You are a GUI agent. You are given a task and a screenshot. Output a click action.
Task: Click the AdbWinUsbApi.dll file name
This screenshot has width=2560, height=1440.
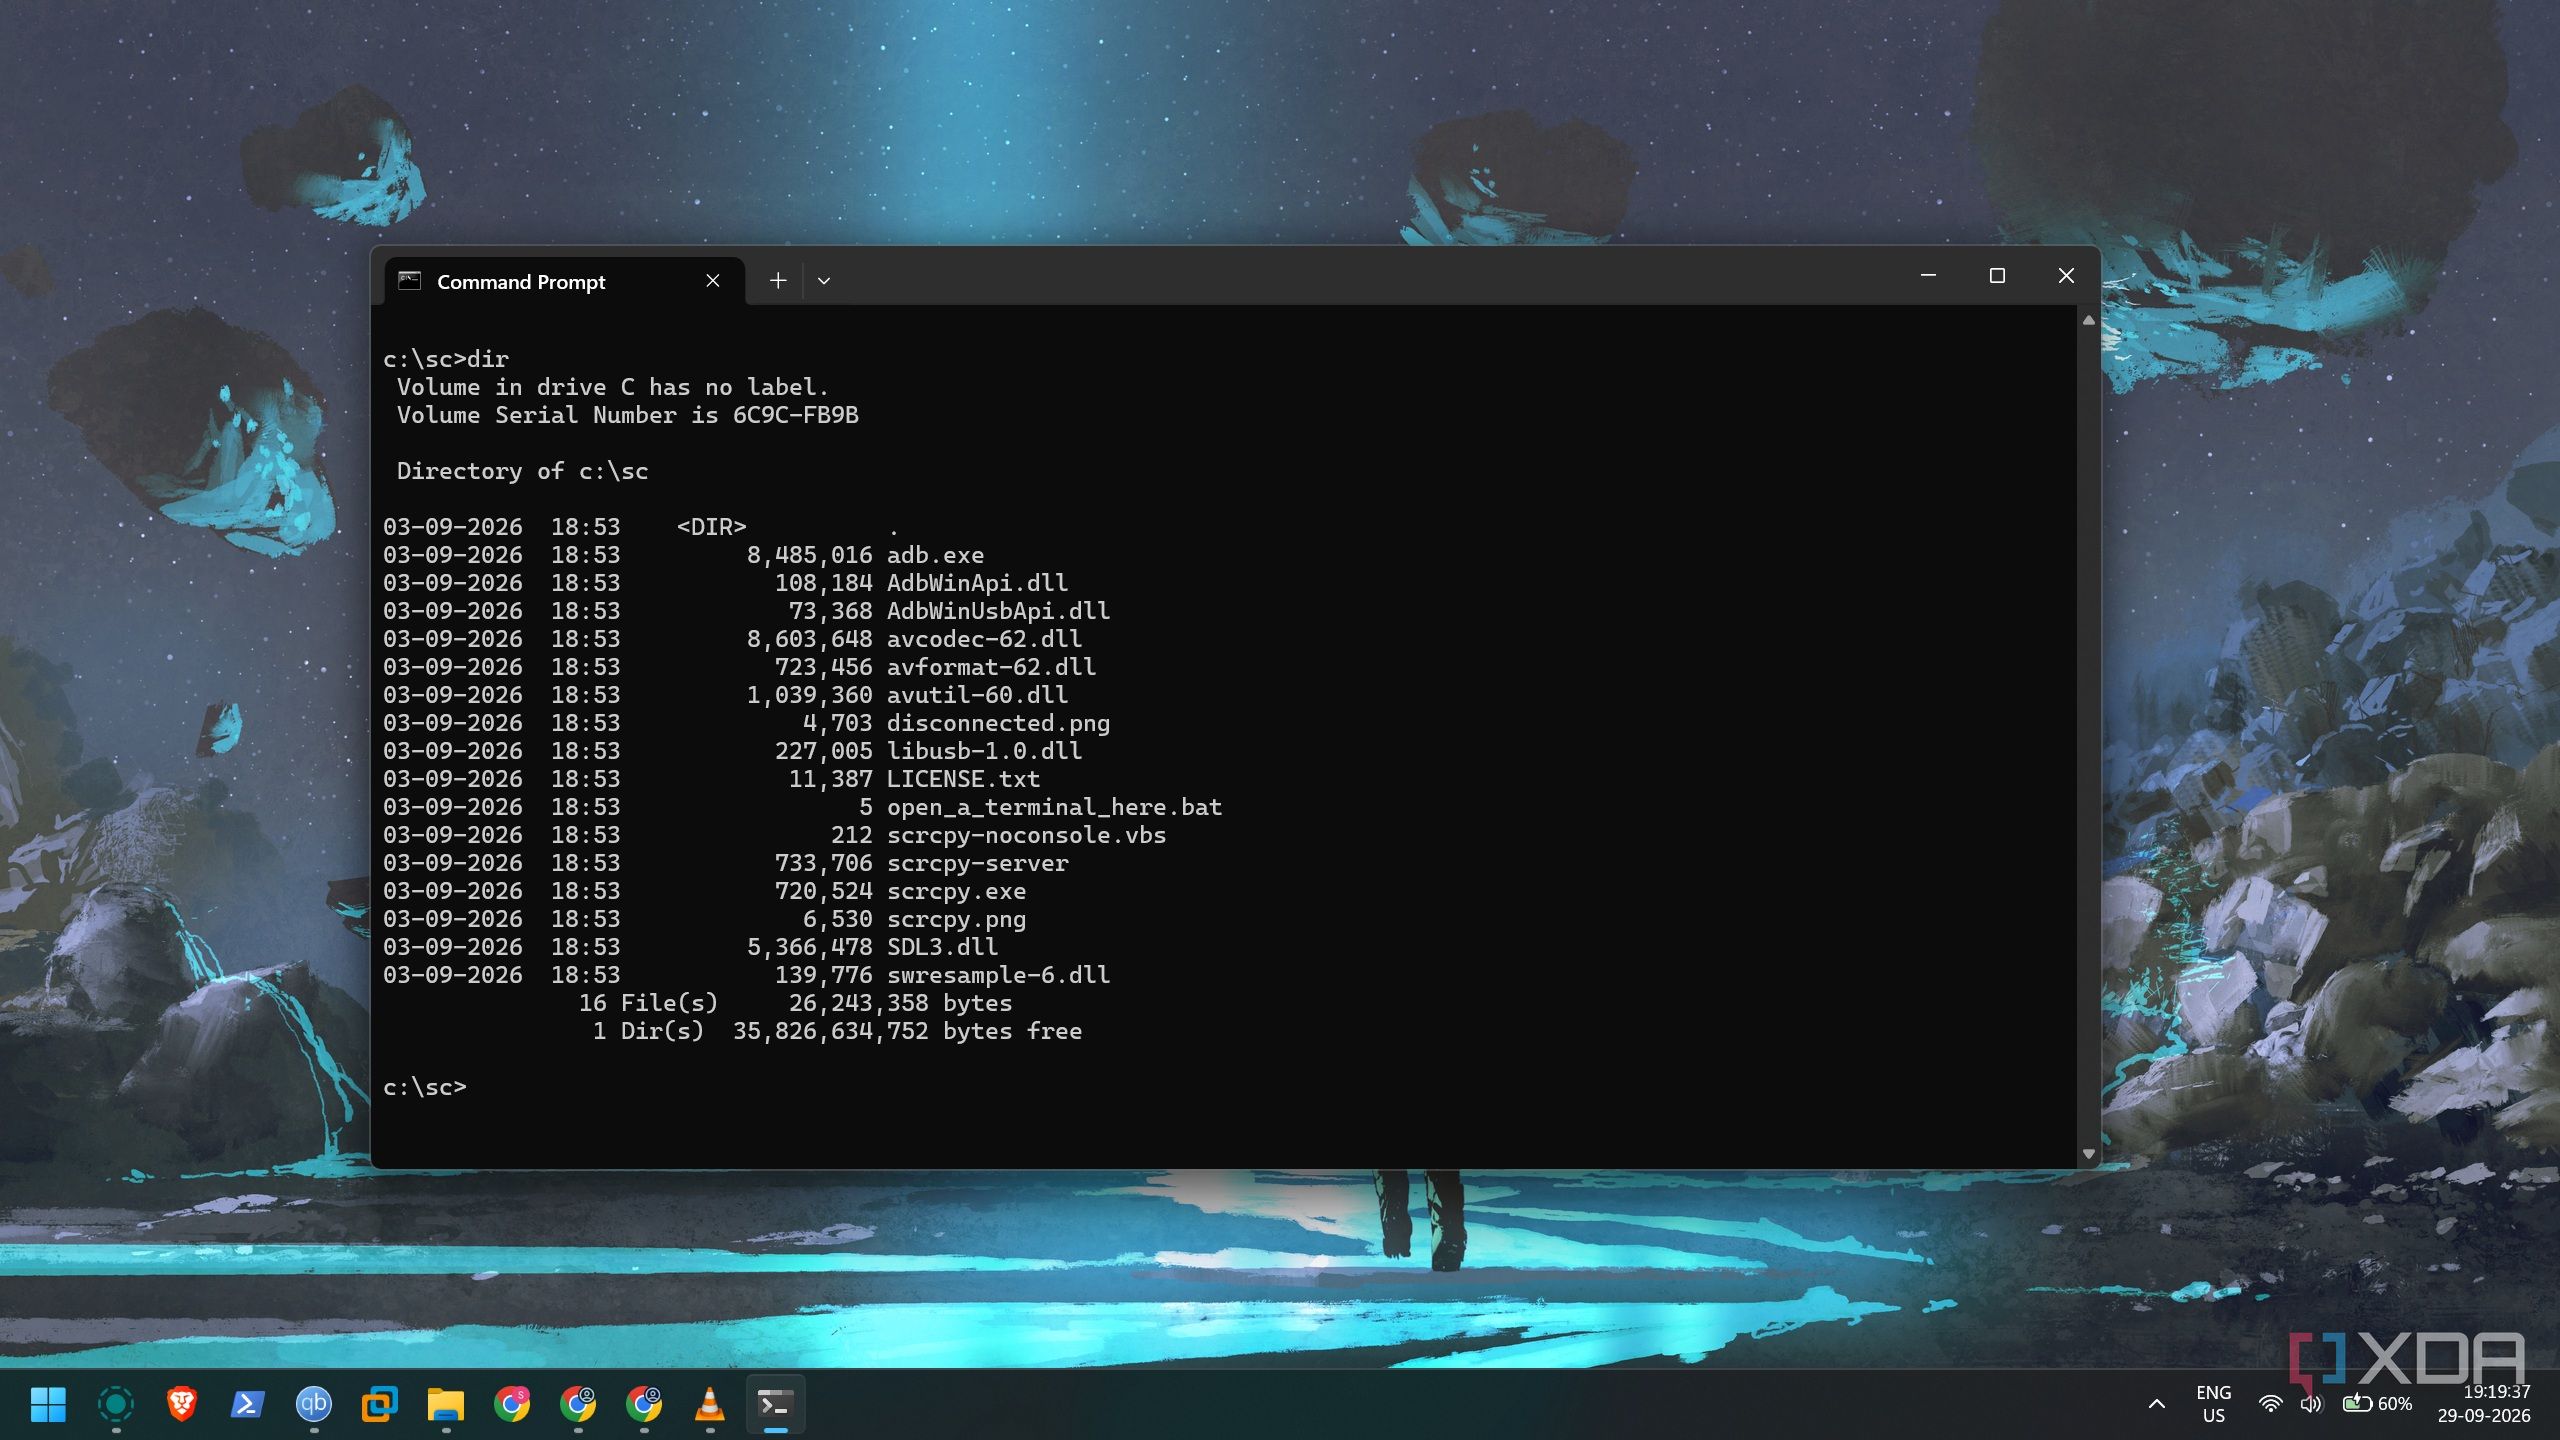[998, 611]
